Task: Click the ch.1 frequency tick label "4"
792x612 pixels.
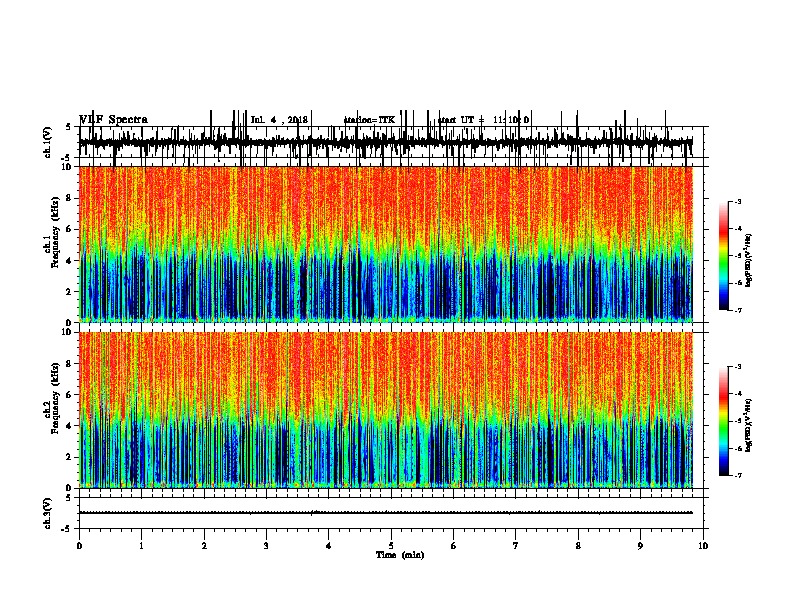Action: pyautogui.click(x=69, y=261)
